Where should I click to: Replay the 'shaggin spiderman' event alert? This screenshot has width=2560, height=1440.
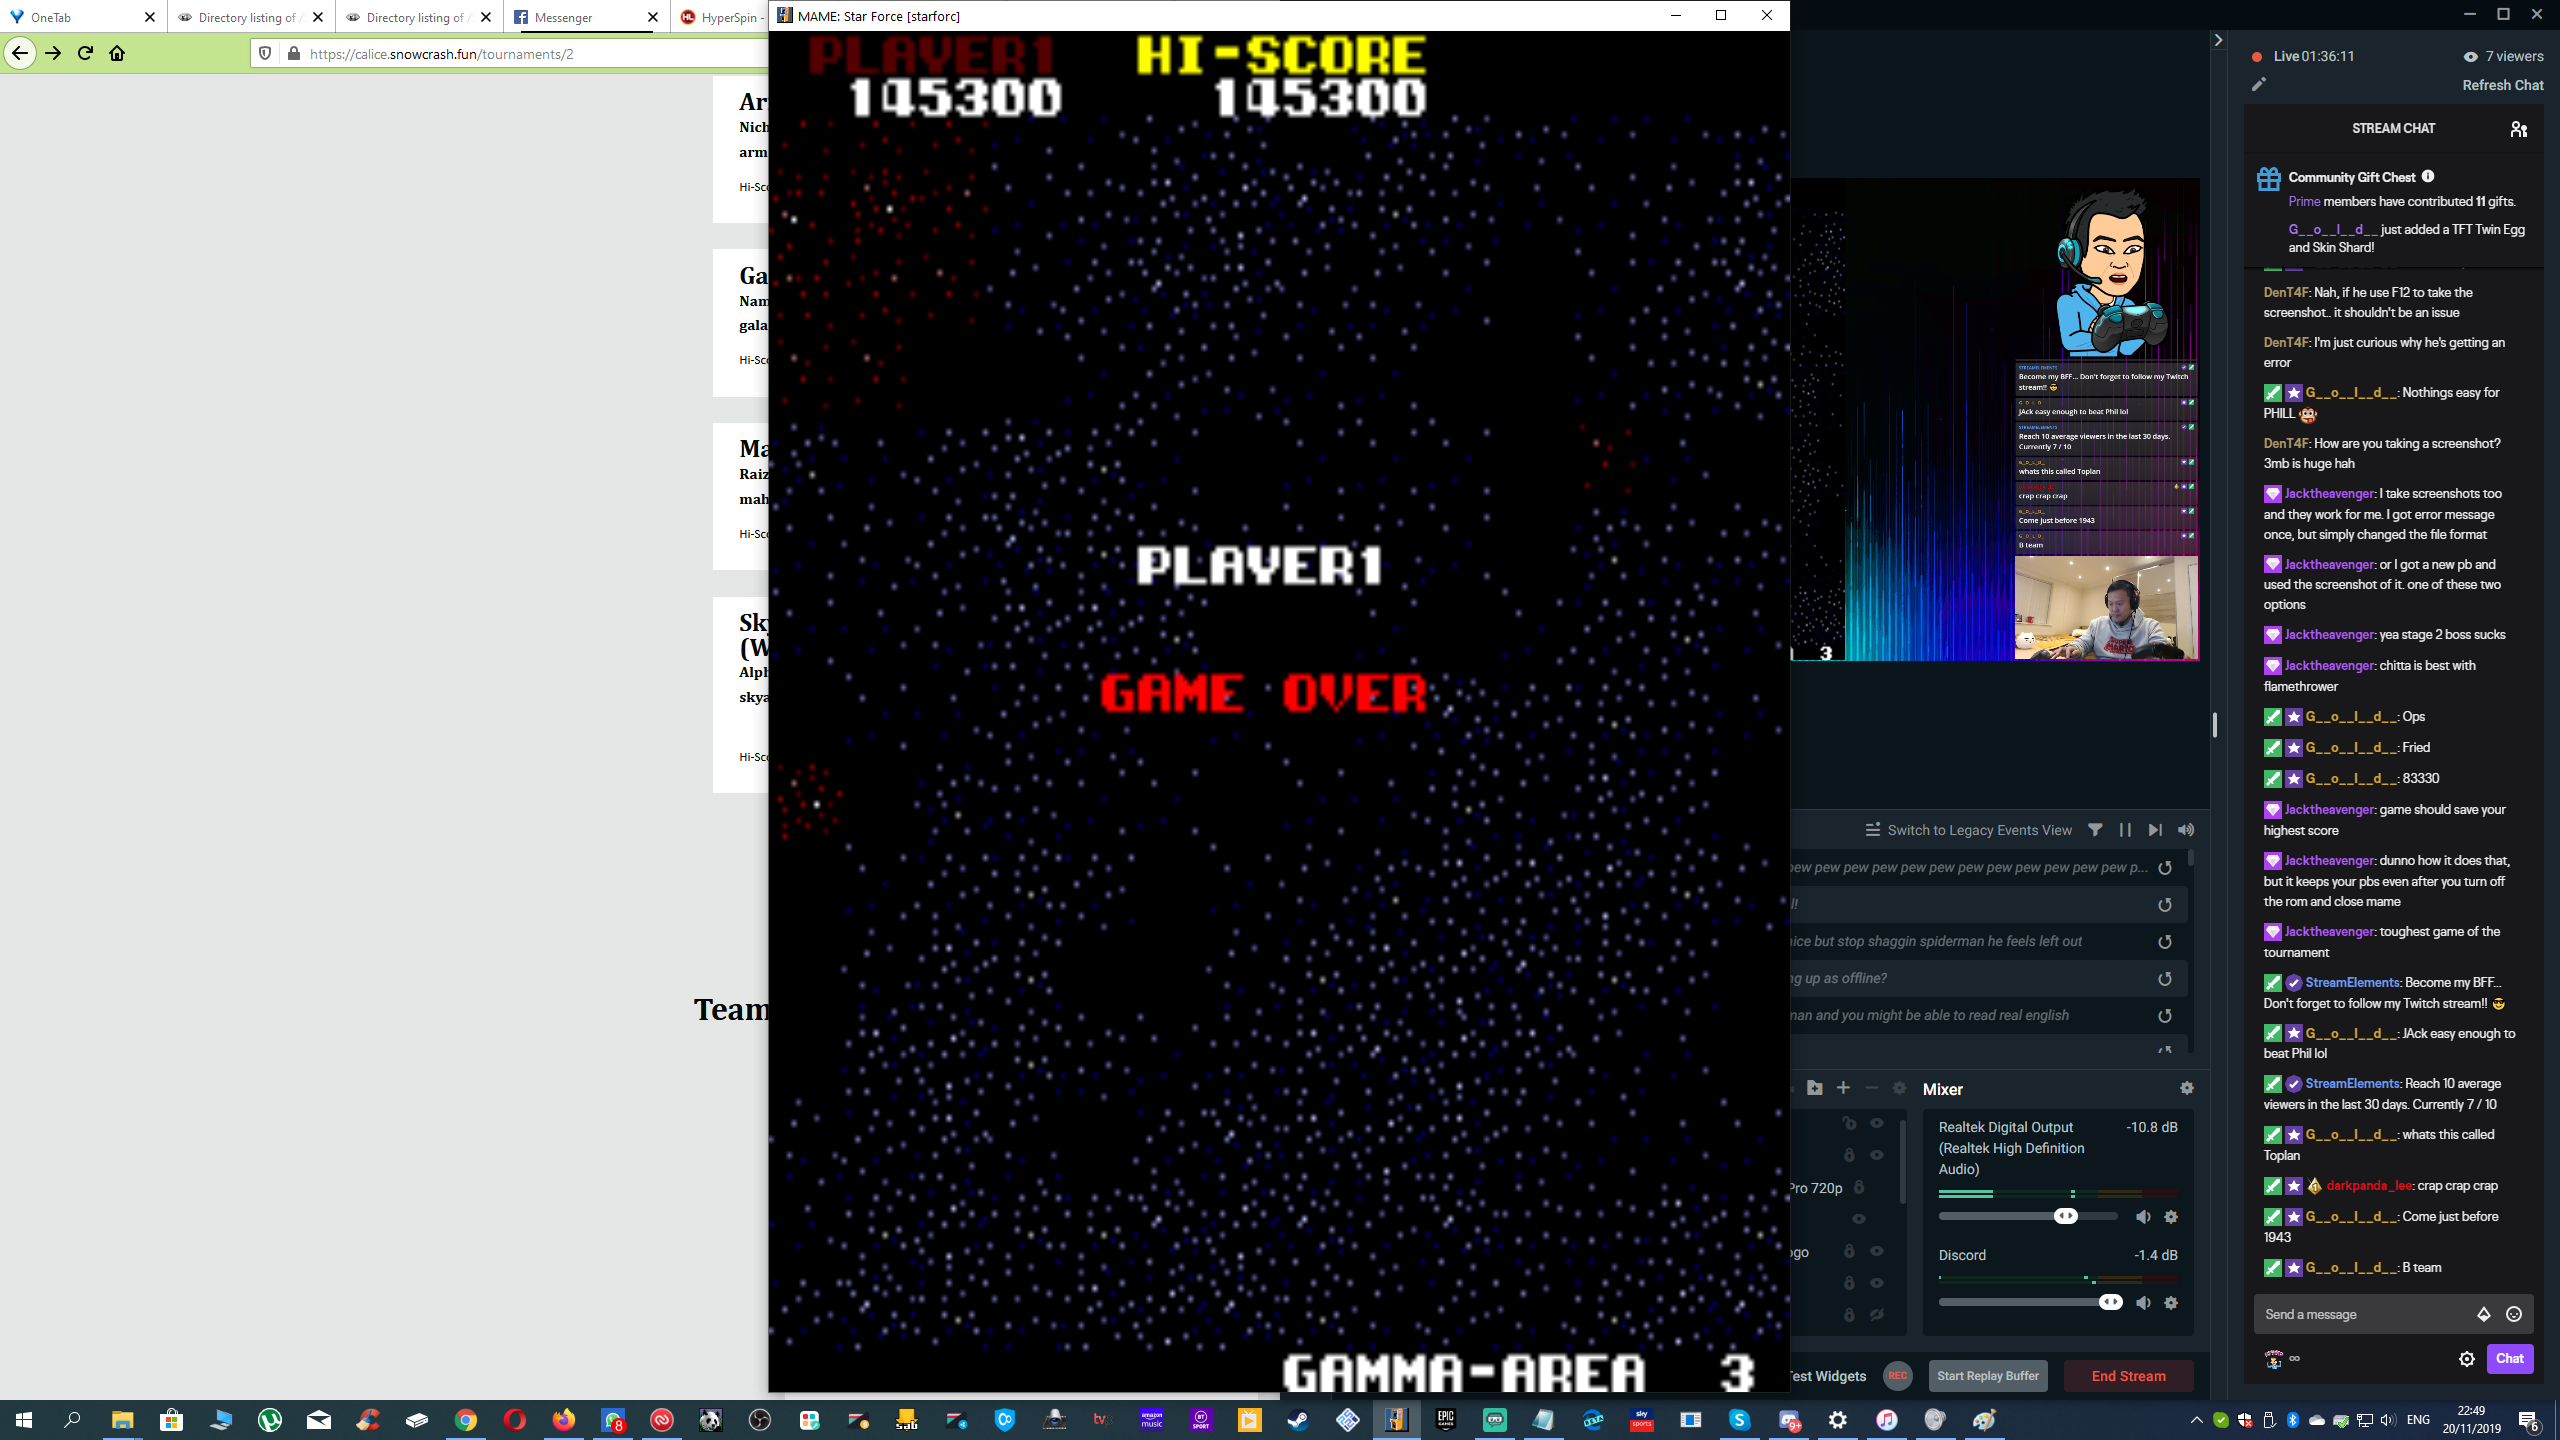tap(2165, 942)
